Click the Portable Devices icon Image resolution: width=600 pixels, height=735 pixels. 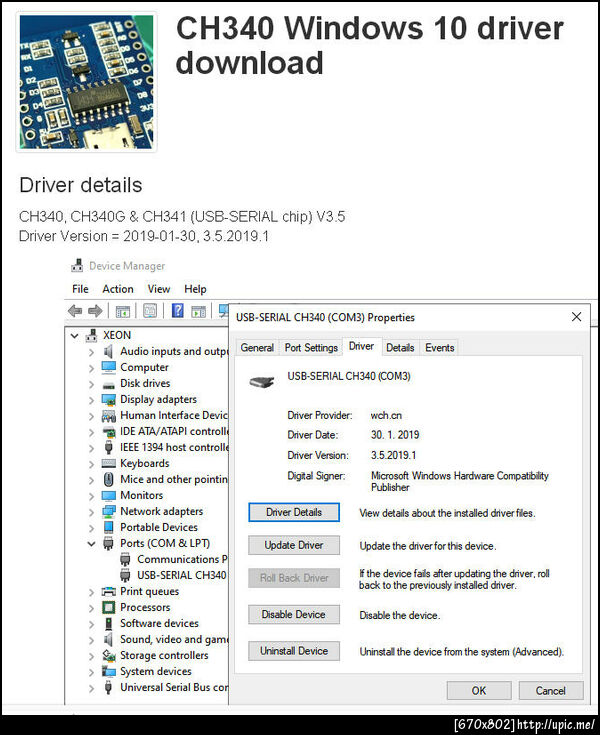[x=109, y=527]
